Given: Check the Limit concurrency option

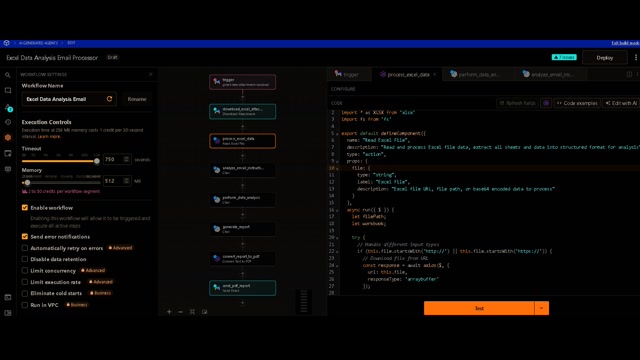Looking at the screenshot, I should [25, 271].
